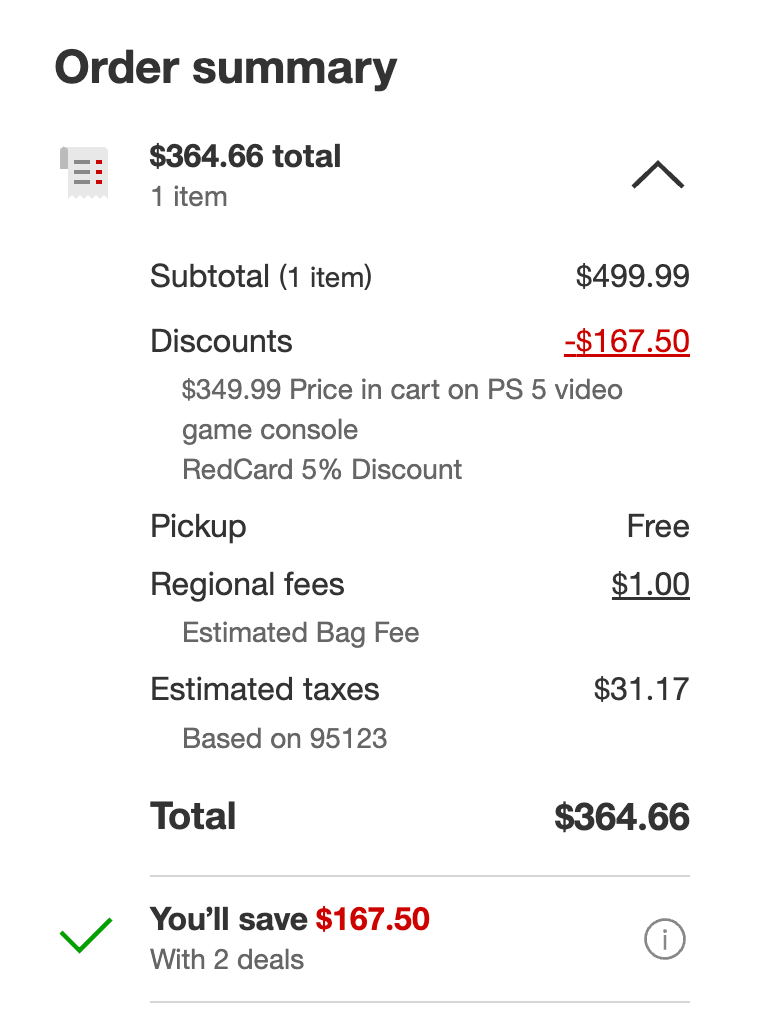This screenshot has height=1032, width=764.
Task: Click the "$364.66 total" header text
Action: pos(245,156)
